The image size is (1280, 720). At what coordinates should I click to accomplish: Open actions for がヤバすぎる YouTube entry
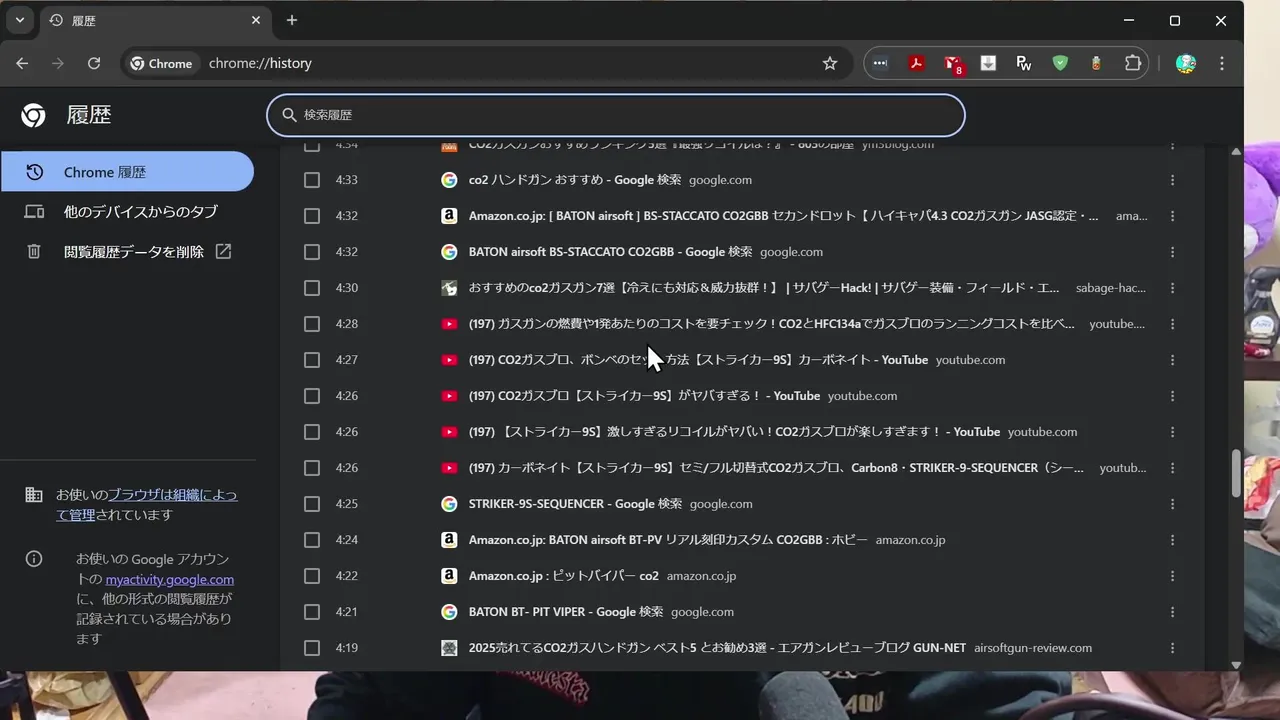click(x=1172, y=396)
